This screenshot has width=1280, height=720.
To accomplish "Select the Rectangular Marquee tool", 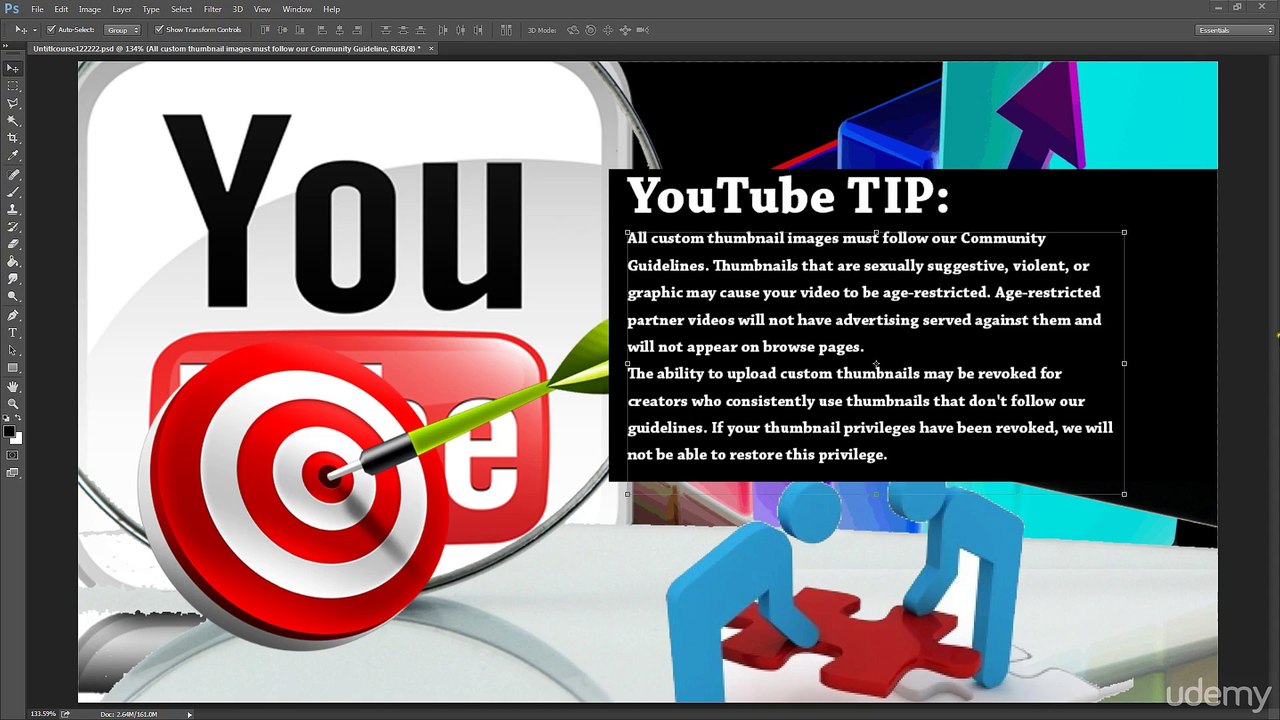I will coord(13,86).
